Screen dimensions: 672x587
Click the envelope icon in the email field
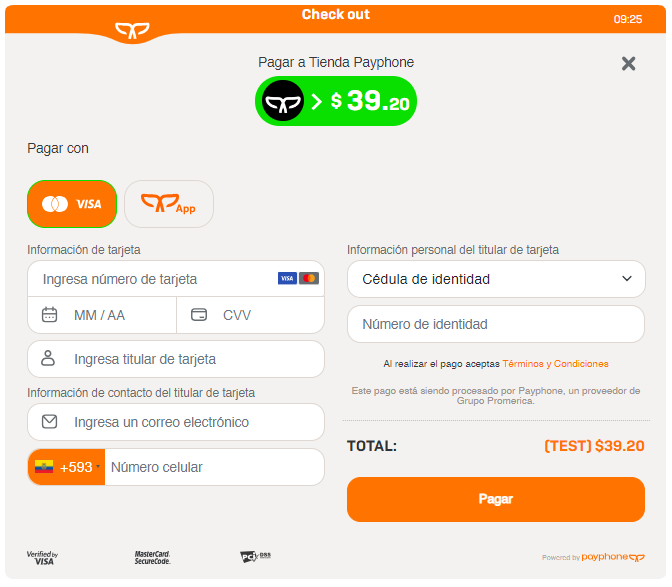pos(49,422)
